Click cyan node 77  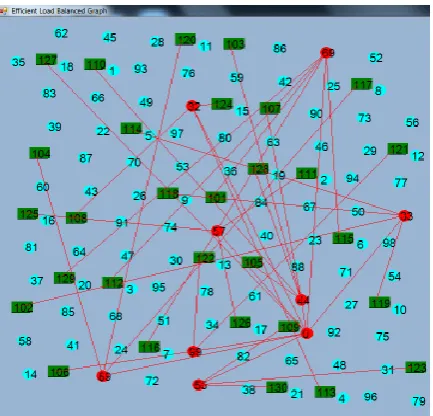click(x=401, y=183)
